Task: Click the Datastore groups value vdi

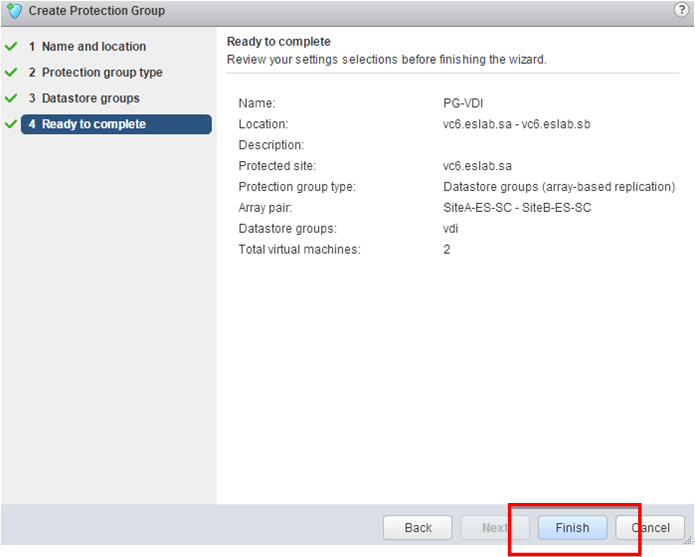Action: [x=450, y=229]
